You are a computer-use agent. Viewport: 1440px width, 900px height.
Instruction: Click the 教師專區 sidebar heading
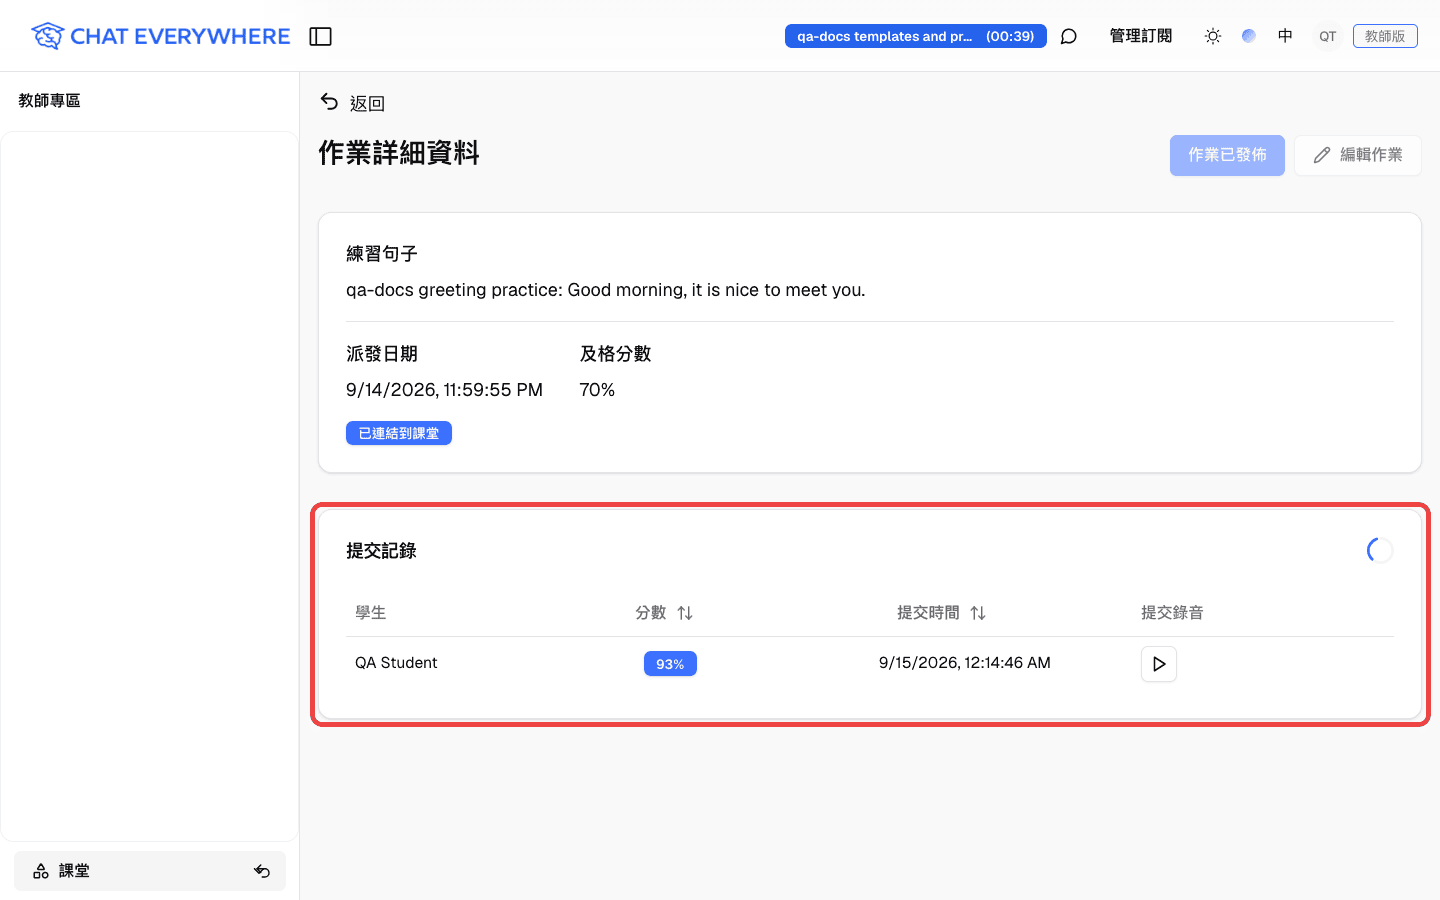49,101
